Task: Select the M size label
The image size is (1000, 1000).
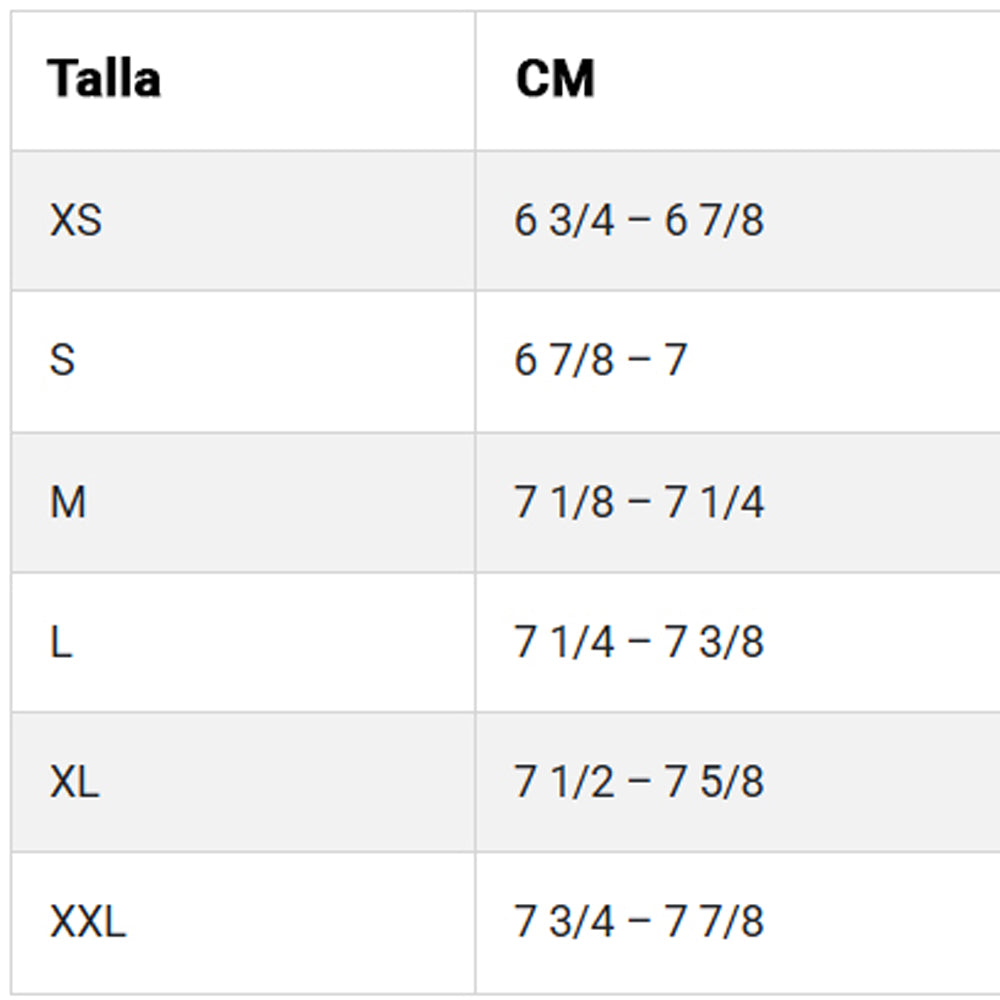Action: point(68,501)
